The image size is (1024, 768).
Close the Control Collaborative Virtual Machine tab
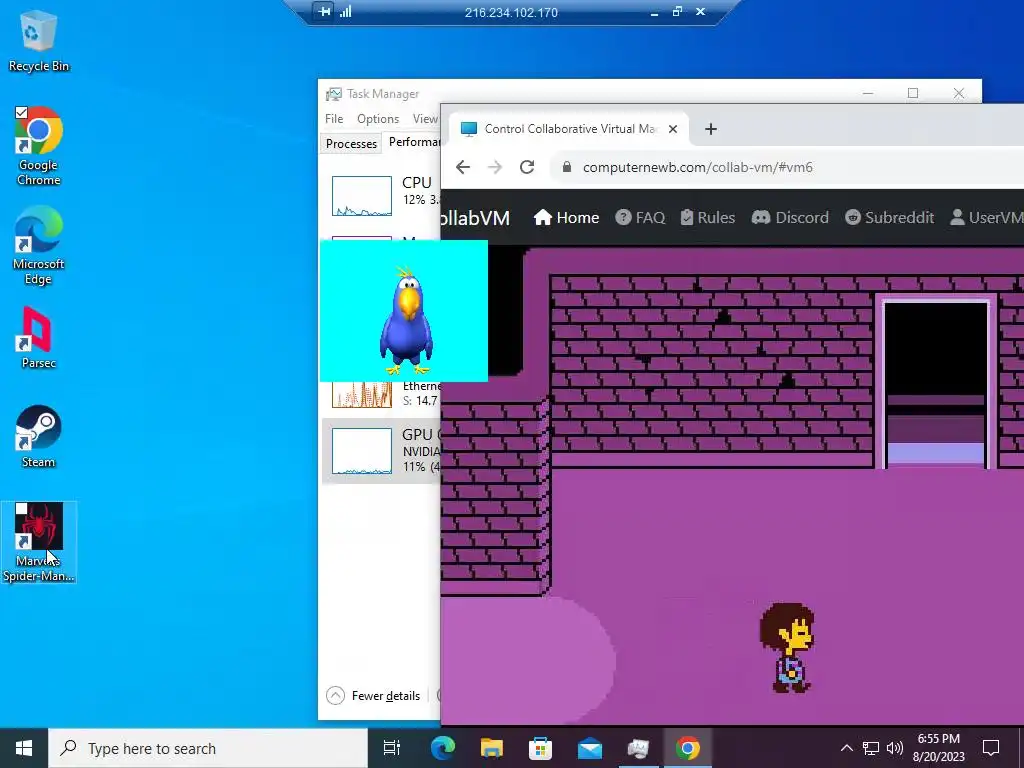tap(673, 129)
